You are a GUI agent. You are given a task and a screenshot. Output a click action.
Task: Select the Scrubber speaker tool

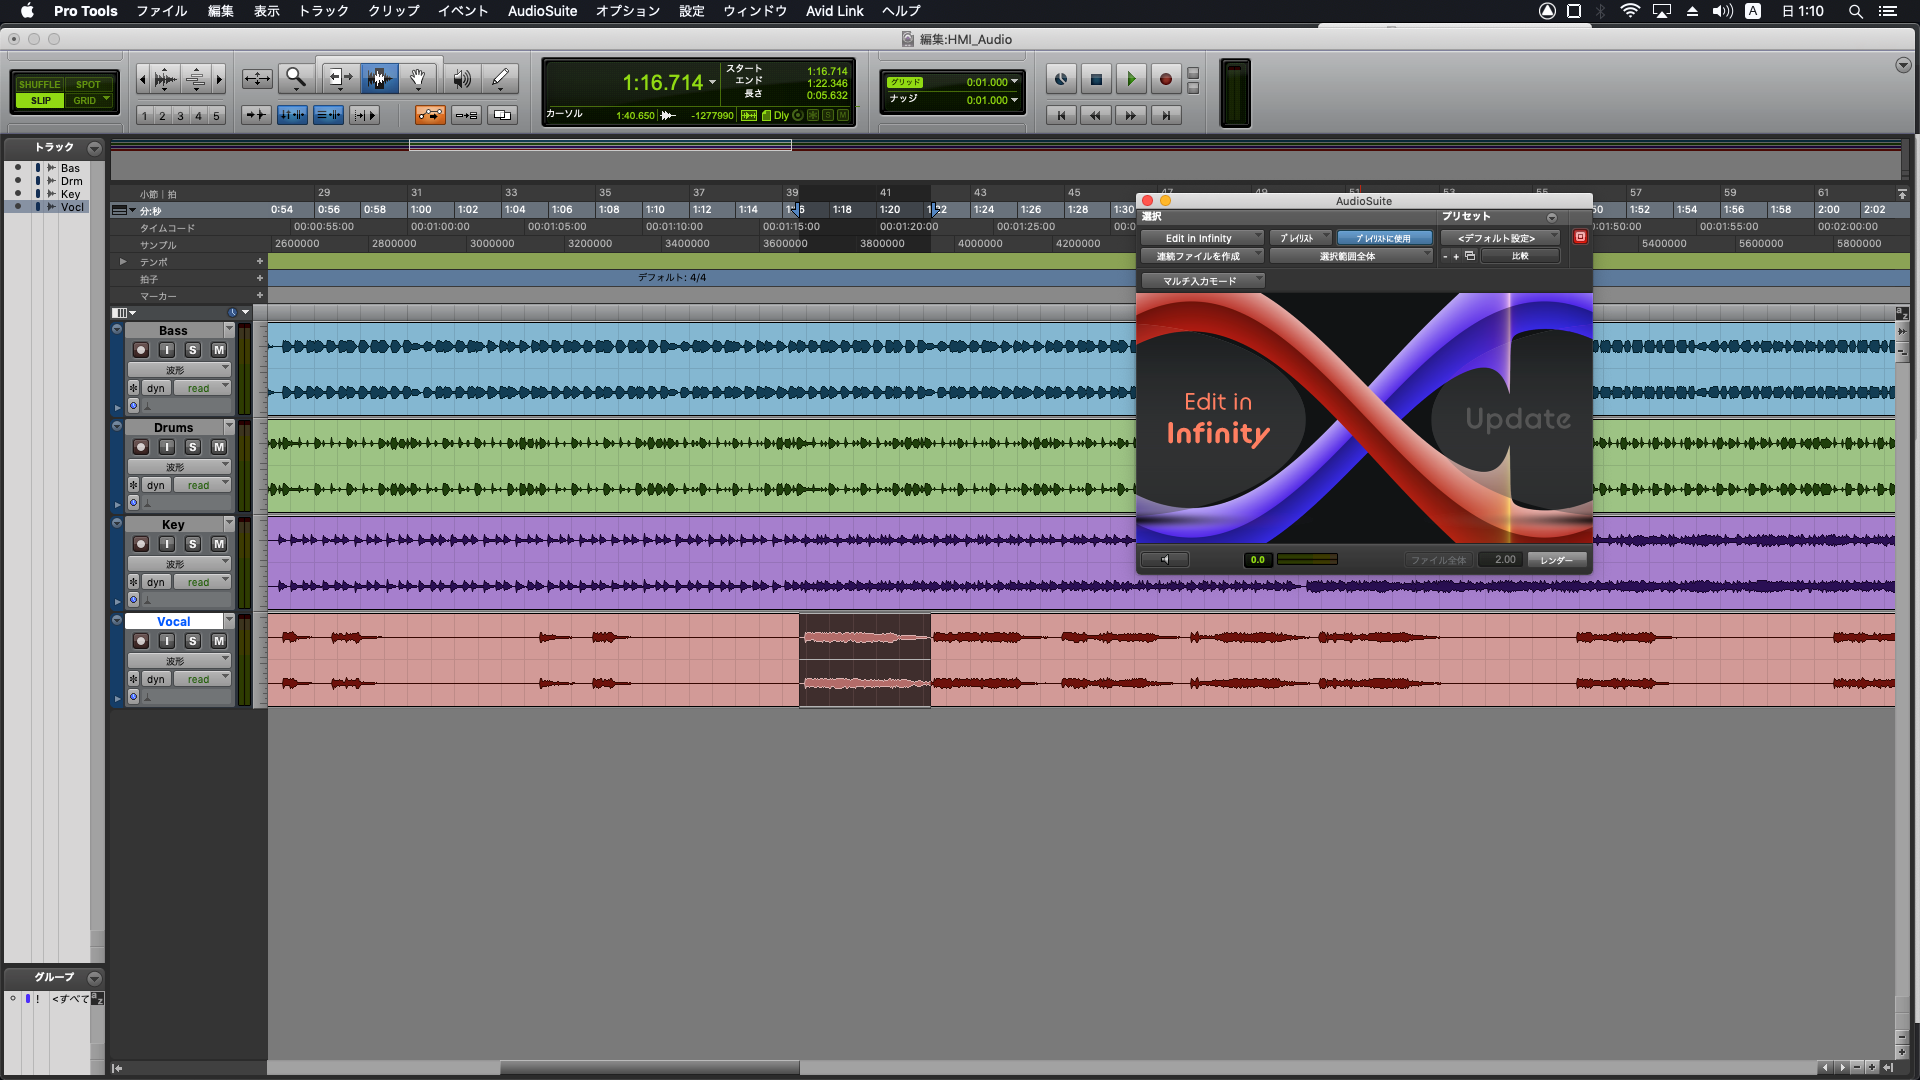click(x=462, y=78)
